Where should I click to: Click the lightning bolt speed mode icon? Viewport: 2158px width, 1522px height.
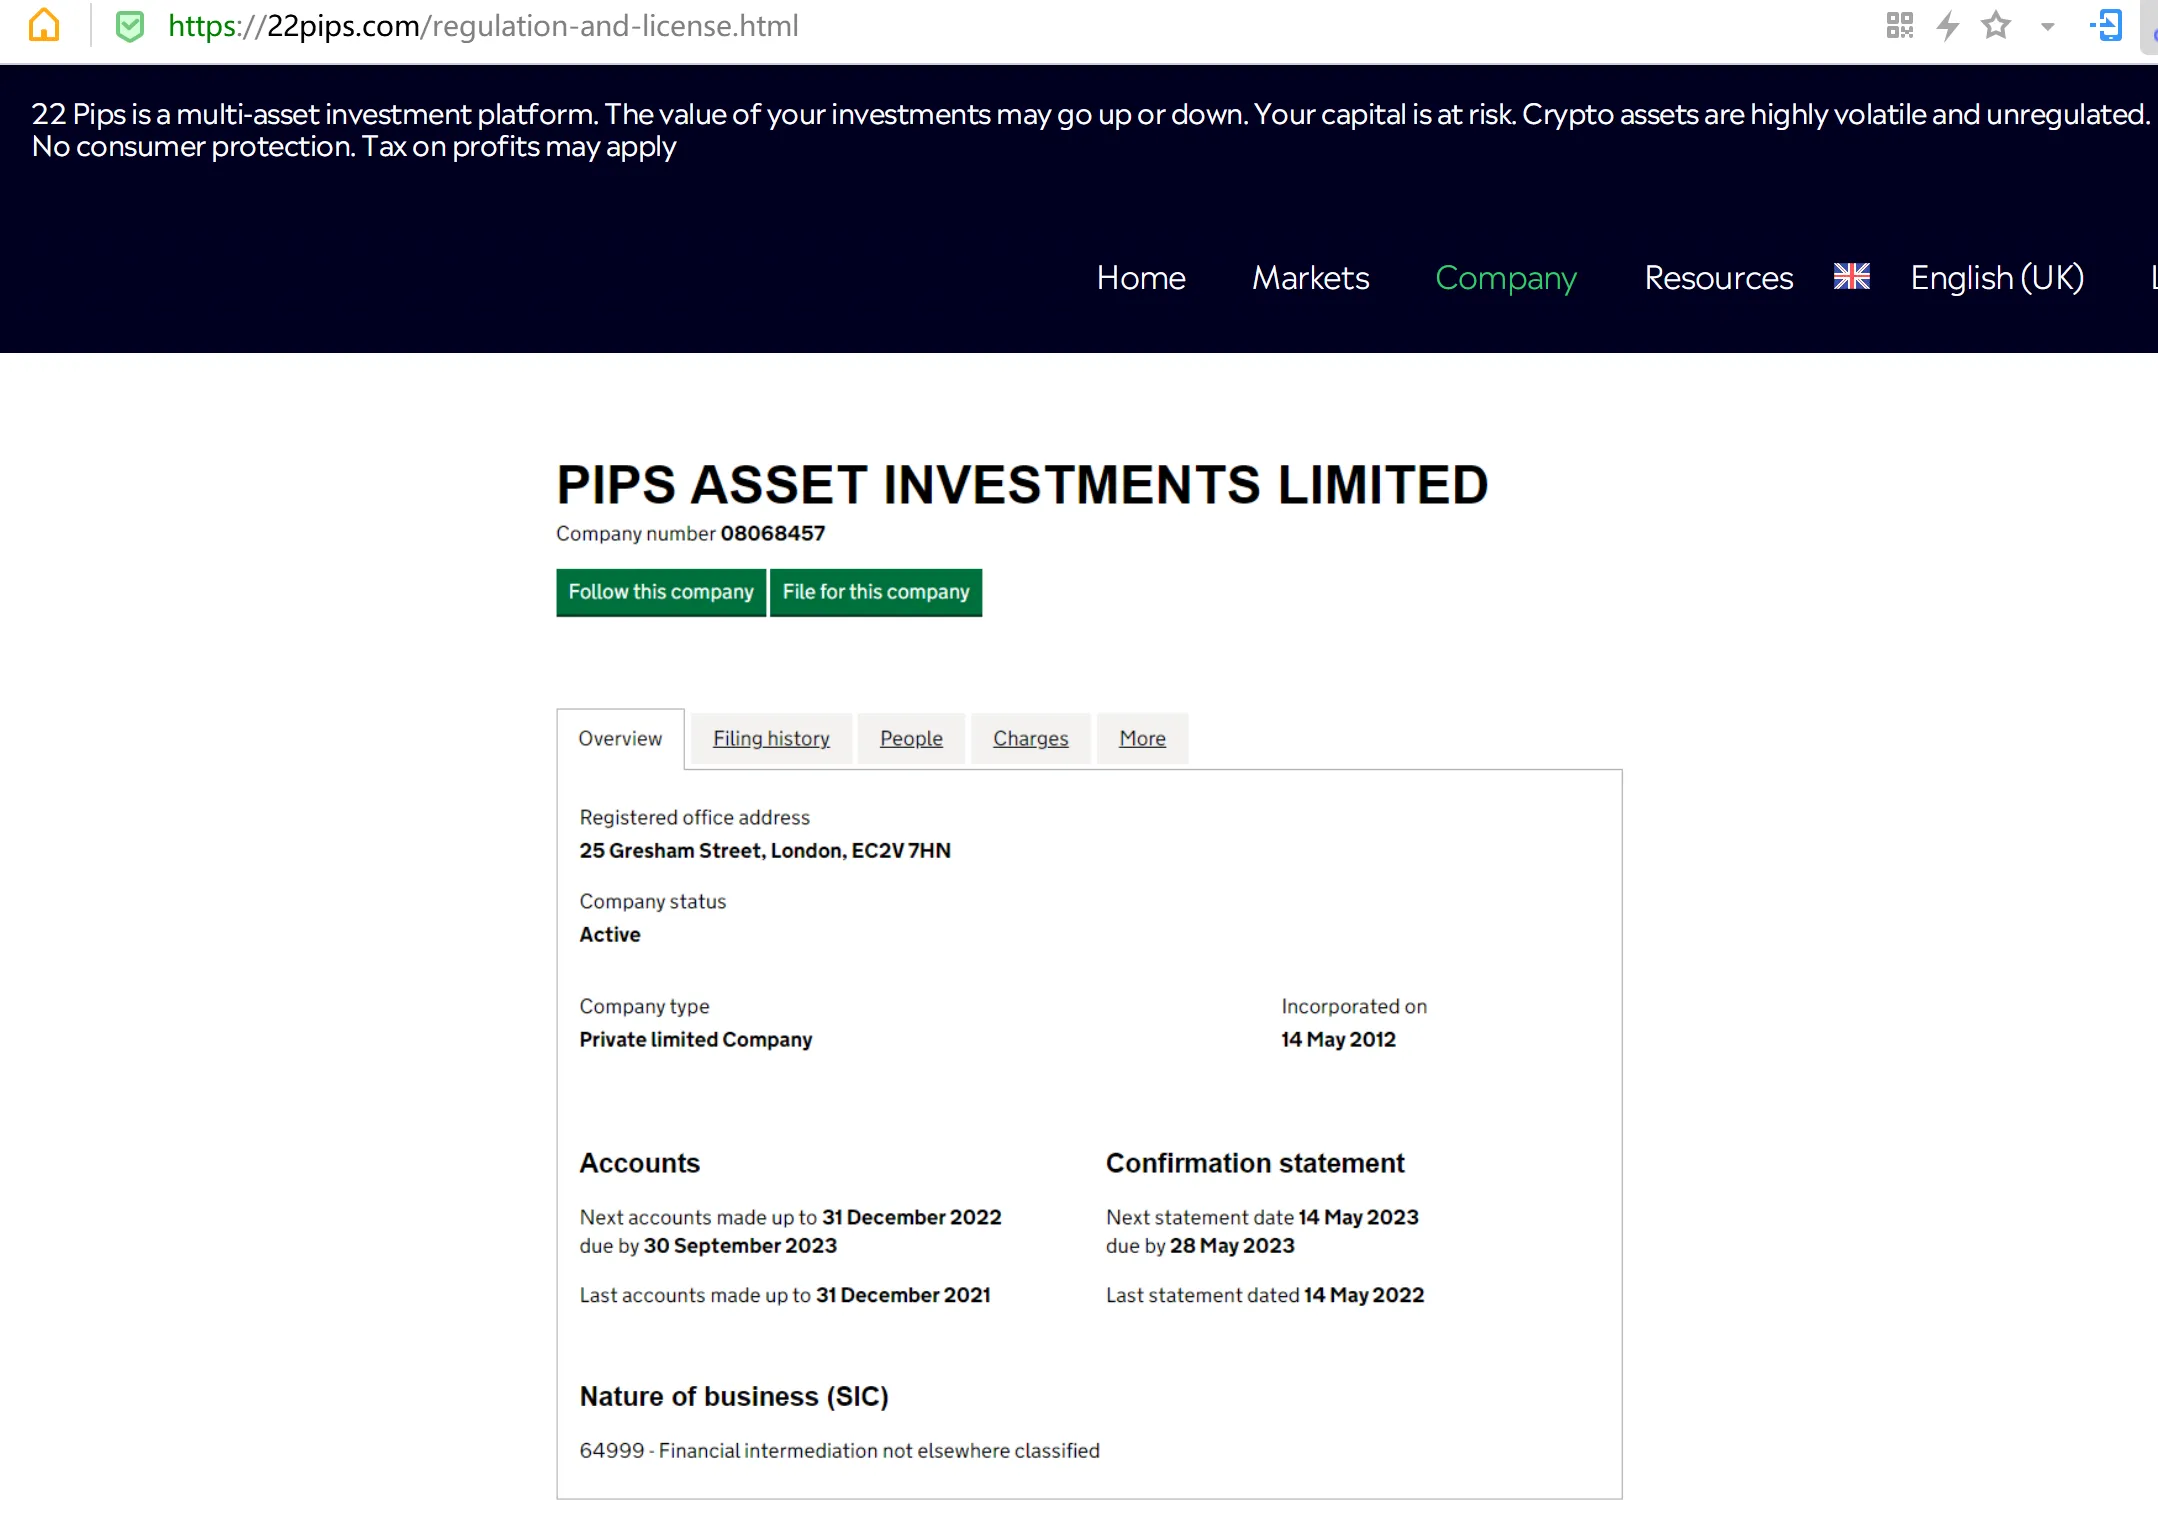(x=1948, y=25)
